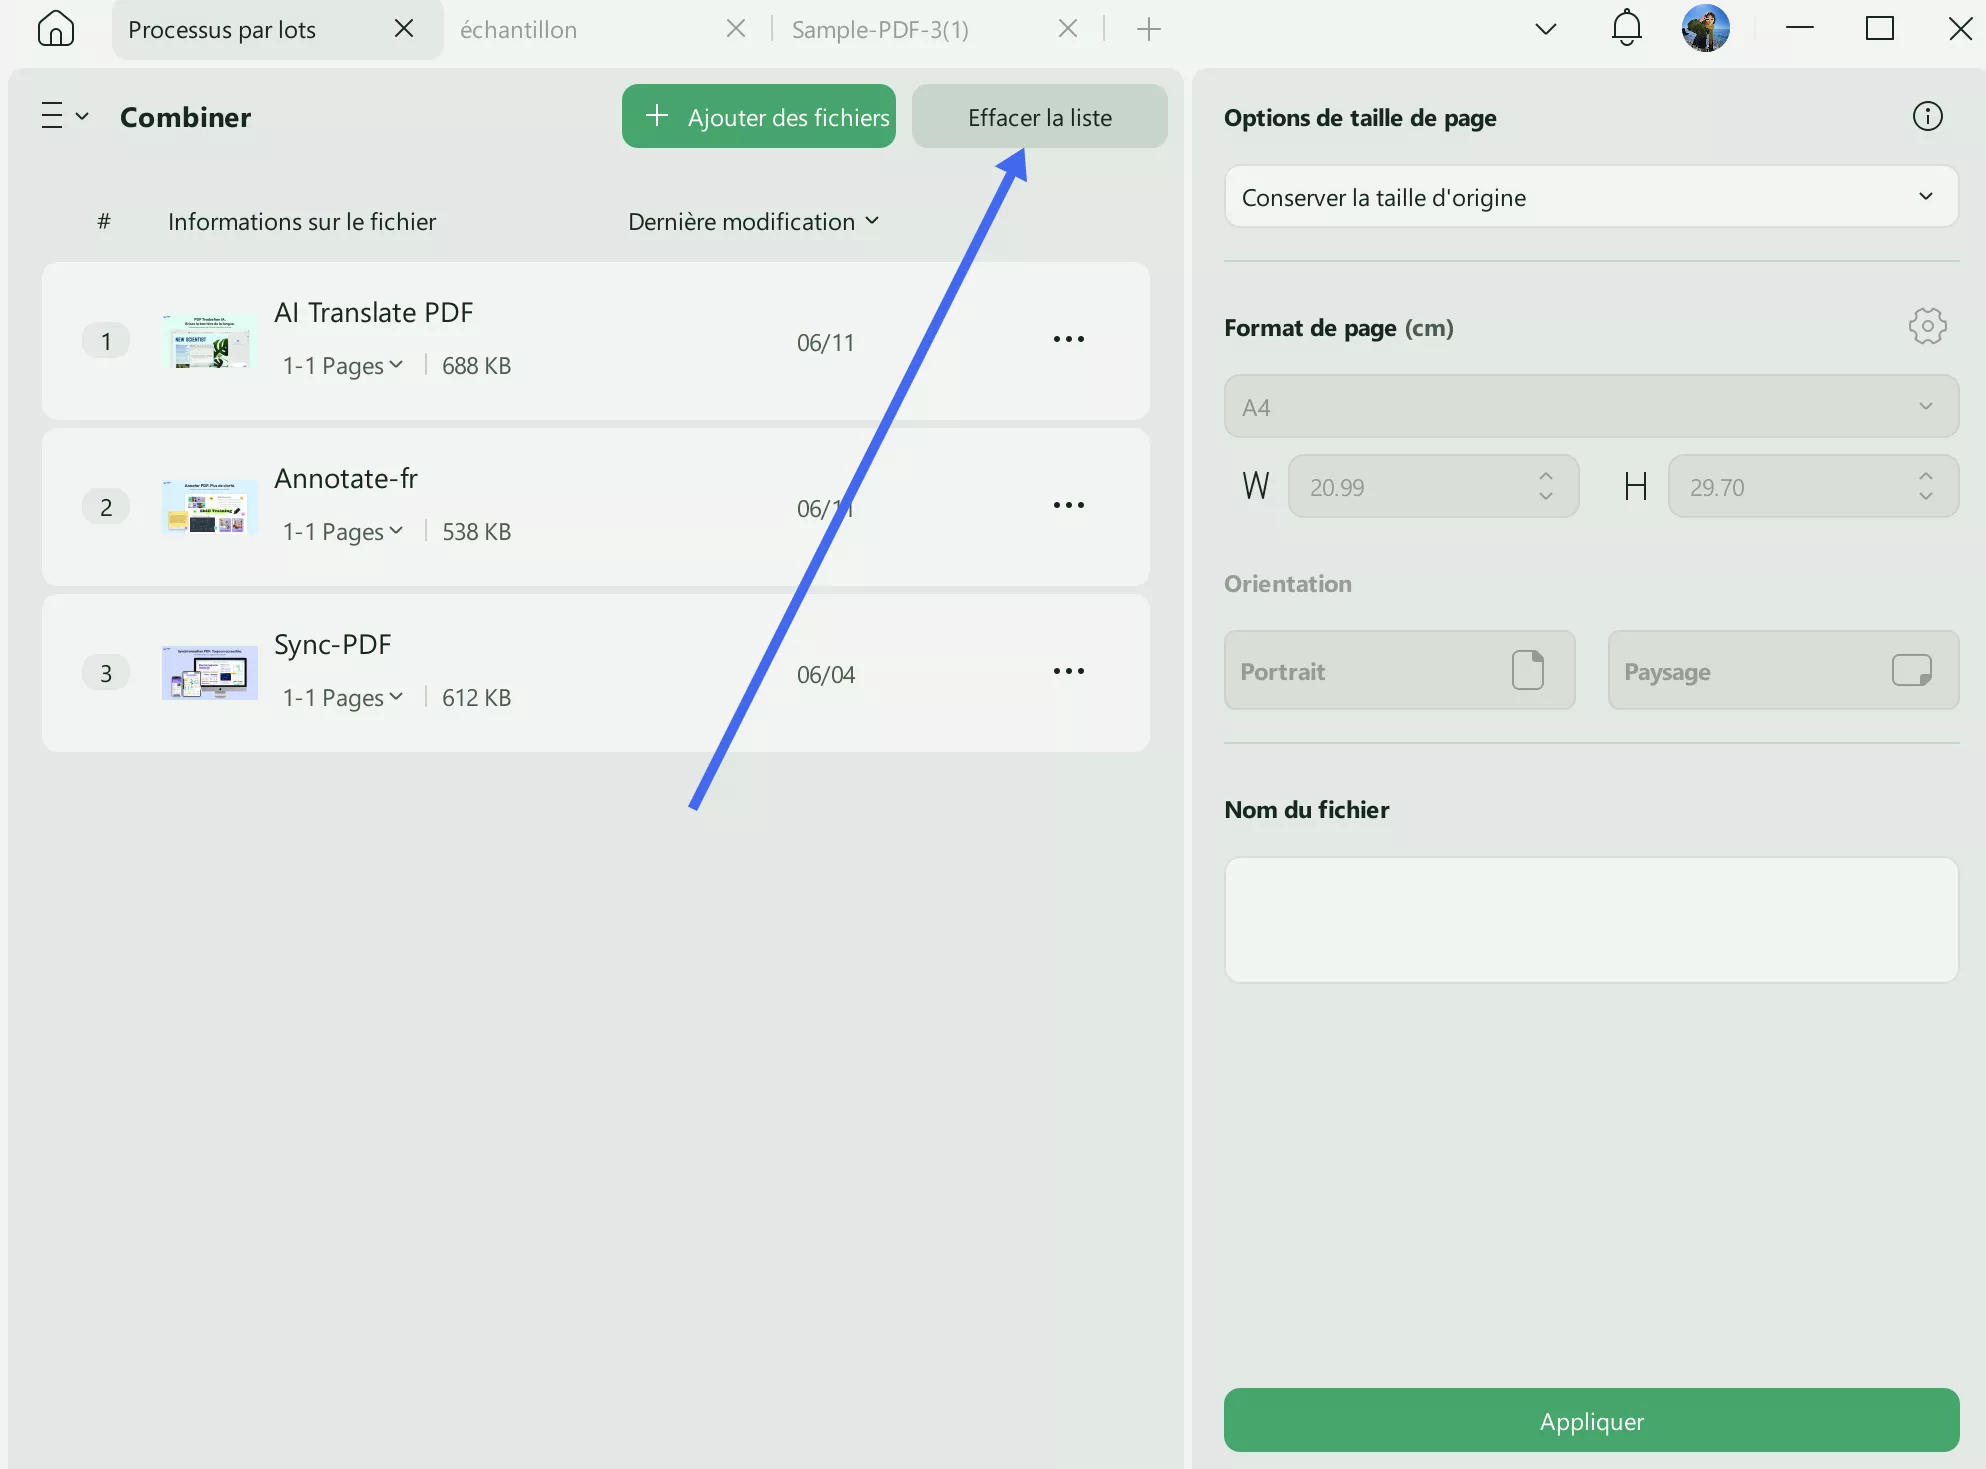Open more options for AI Translate PDF
The width and height of the screenshot is (1986, 1469).
coord(1068,340)
